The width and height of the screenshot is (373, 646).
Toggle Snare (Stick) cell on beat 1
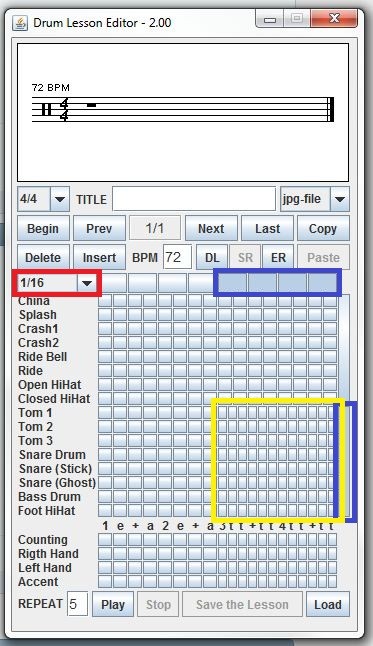click(105, 469)
